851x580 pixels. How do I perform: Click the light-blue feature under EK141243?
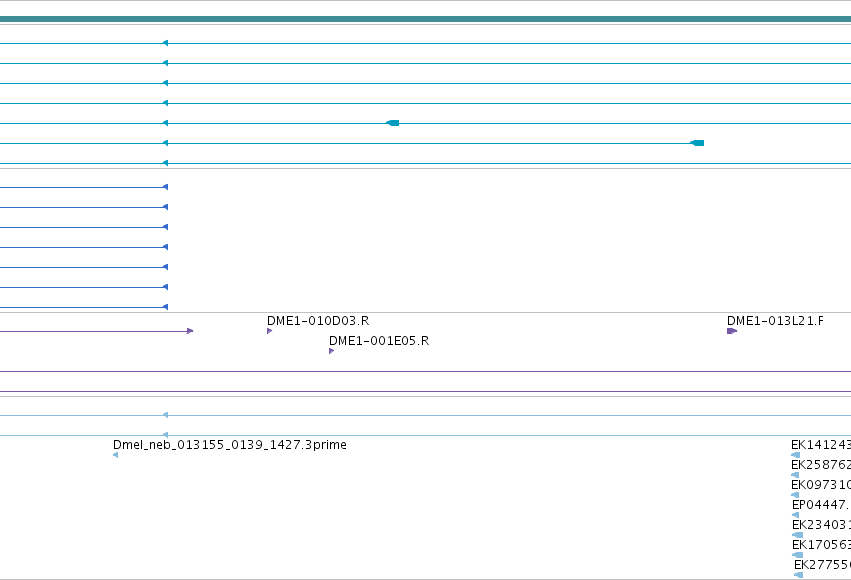tap(796, 455)
